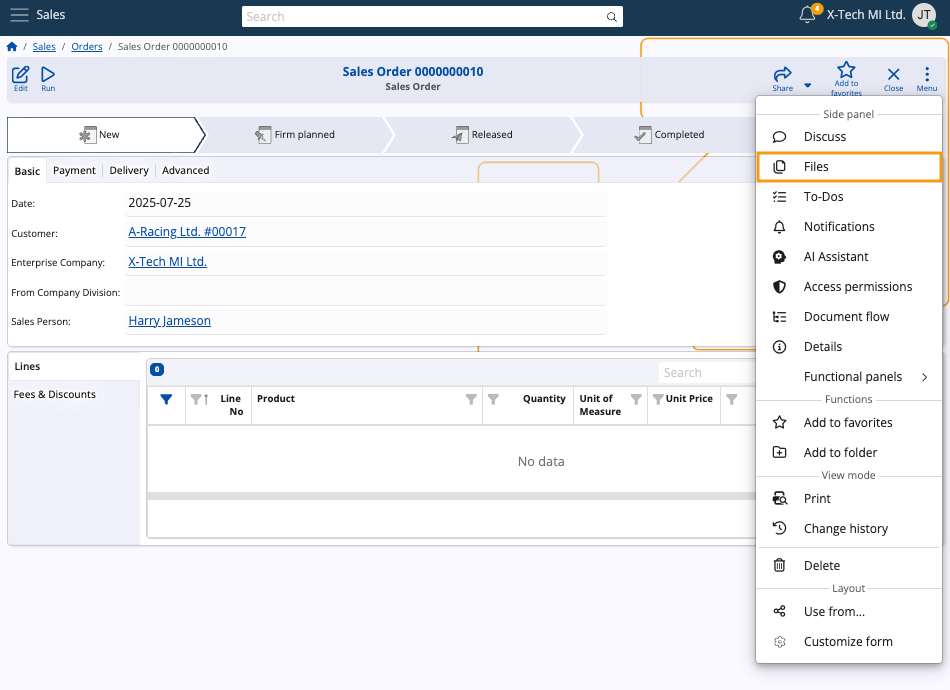Viewport: 950px width, 690px height.
Task: Switch to the Payment tab
Action: pos(74,171)
